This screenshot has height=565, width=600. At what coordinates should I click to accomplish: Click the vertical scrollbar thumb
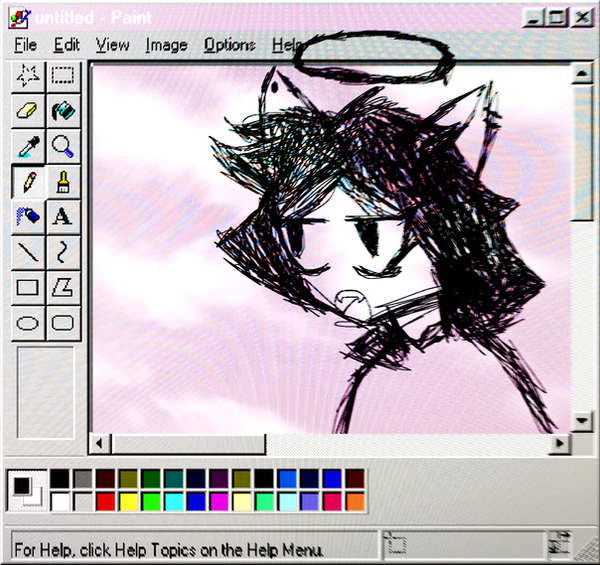click(582, 152)
